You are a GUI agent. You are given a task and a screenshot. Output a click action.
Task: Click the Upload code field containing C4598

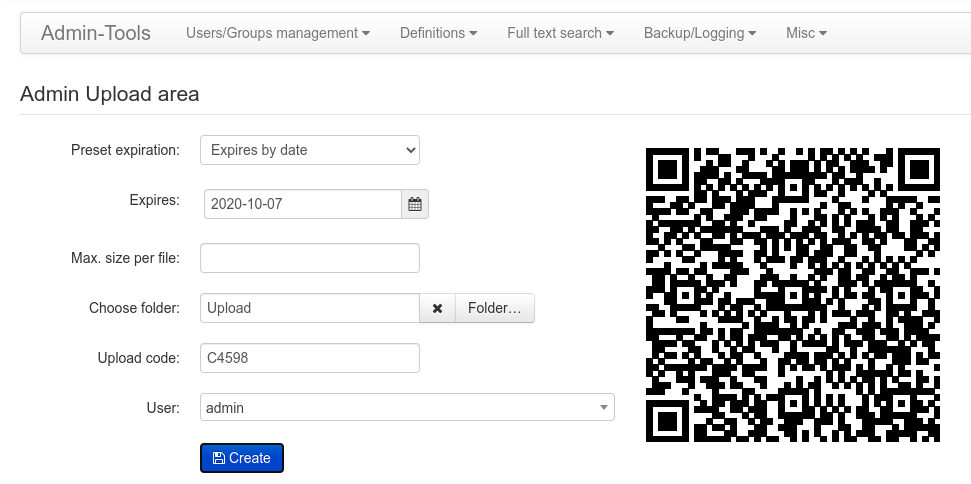click(310, 358)
